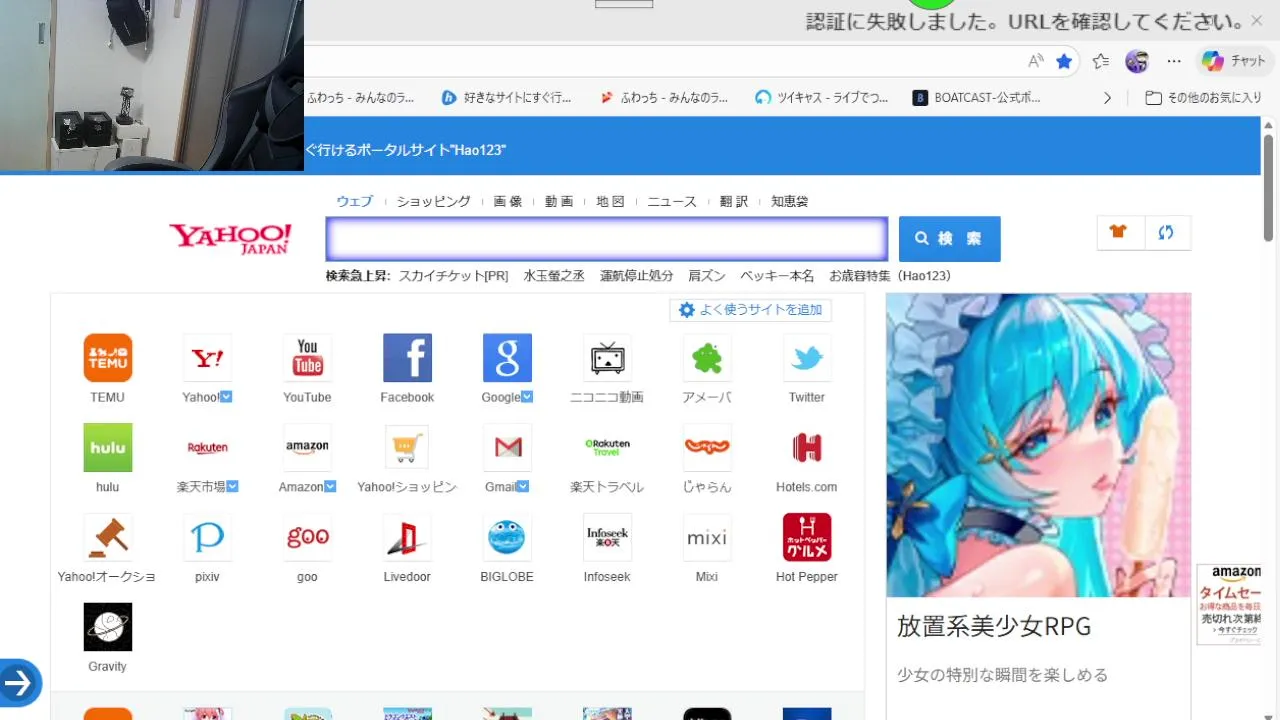
Task: Open BOATCAST bookmark in favorites bar
Action: pyautogui.click(x=977, y=98)
